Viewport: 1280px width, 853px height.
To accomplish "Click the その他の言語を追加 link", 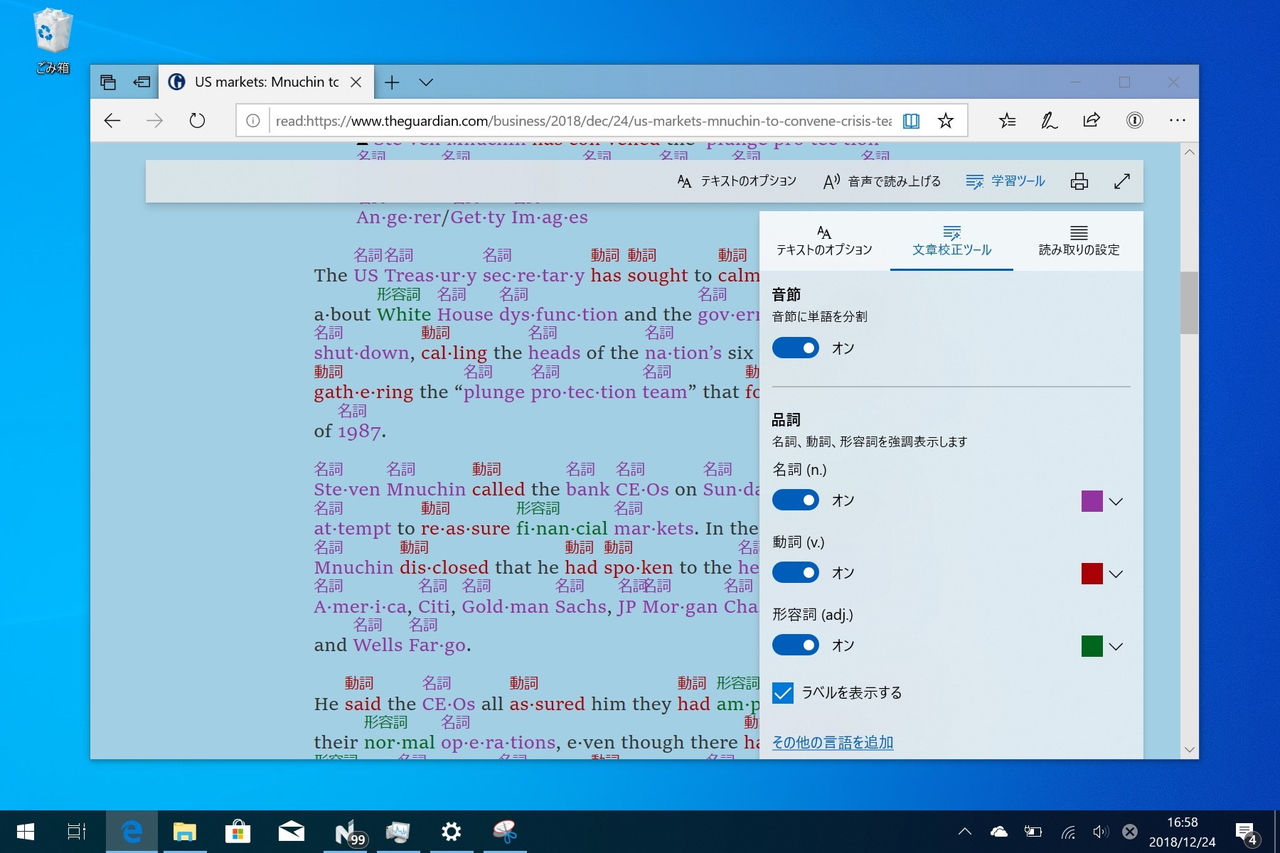I will [x=833, y=742].
